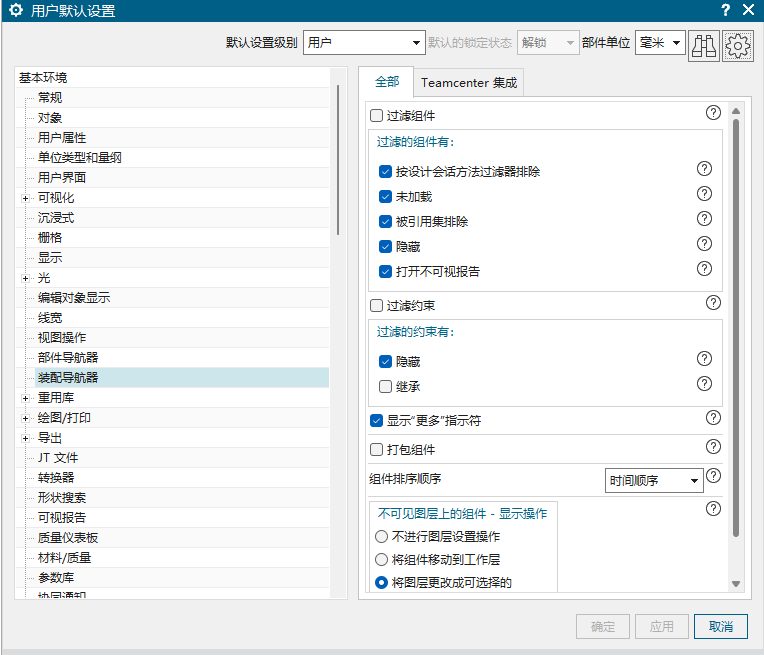
Task: Select 转换器 in the tree
Action: [56, 478]
